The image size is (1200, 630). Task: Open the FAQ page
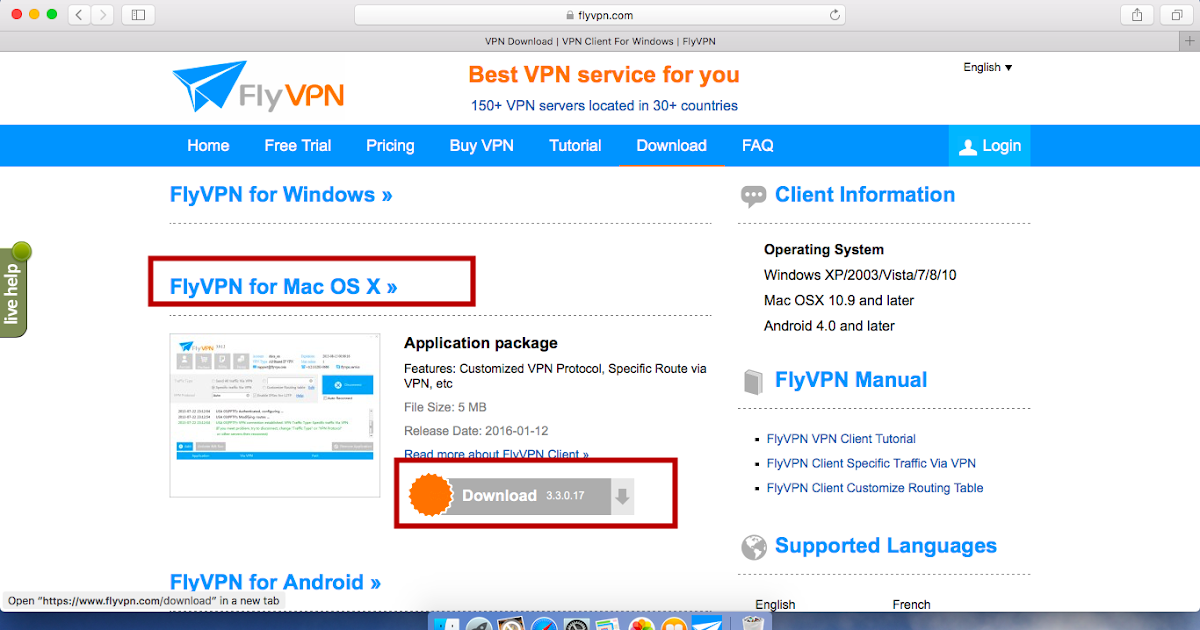(757, 145)
